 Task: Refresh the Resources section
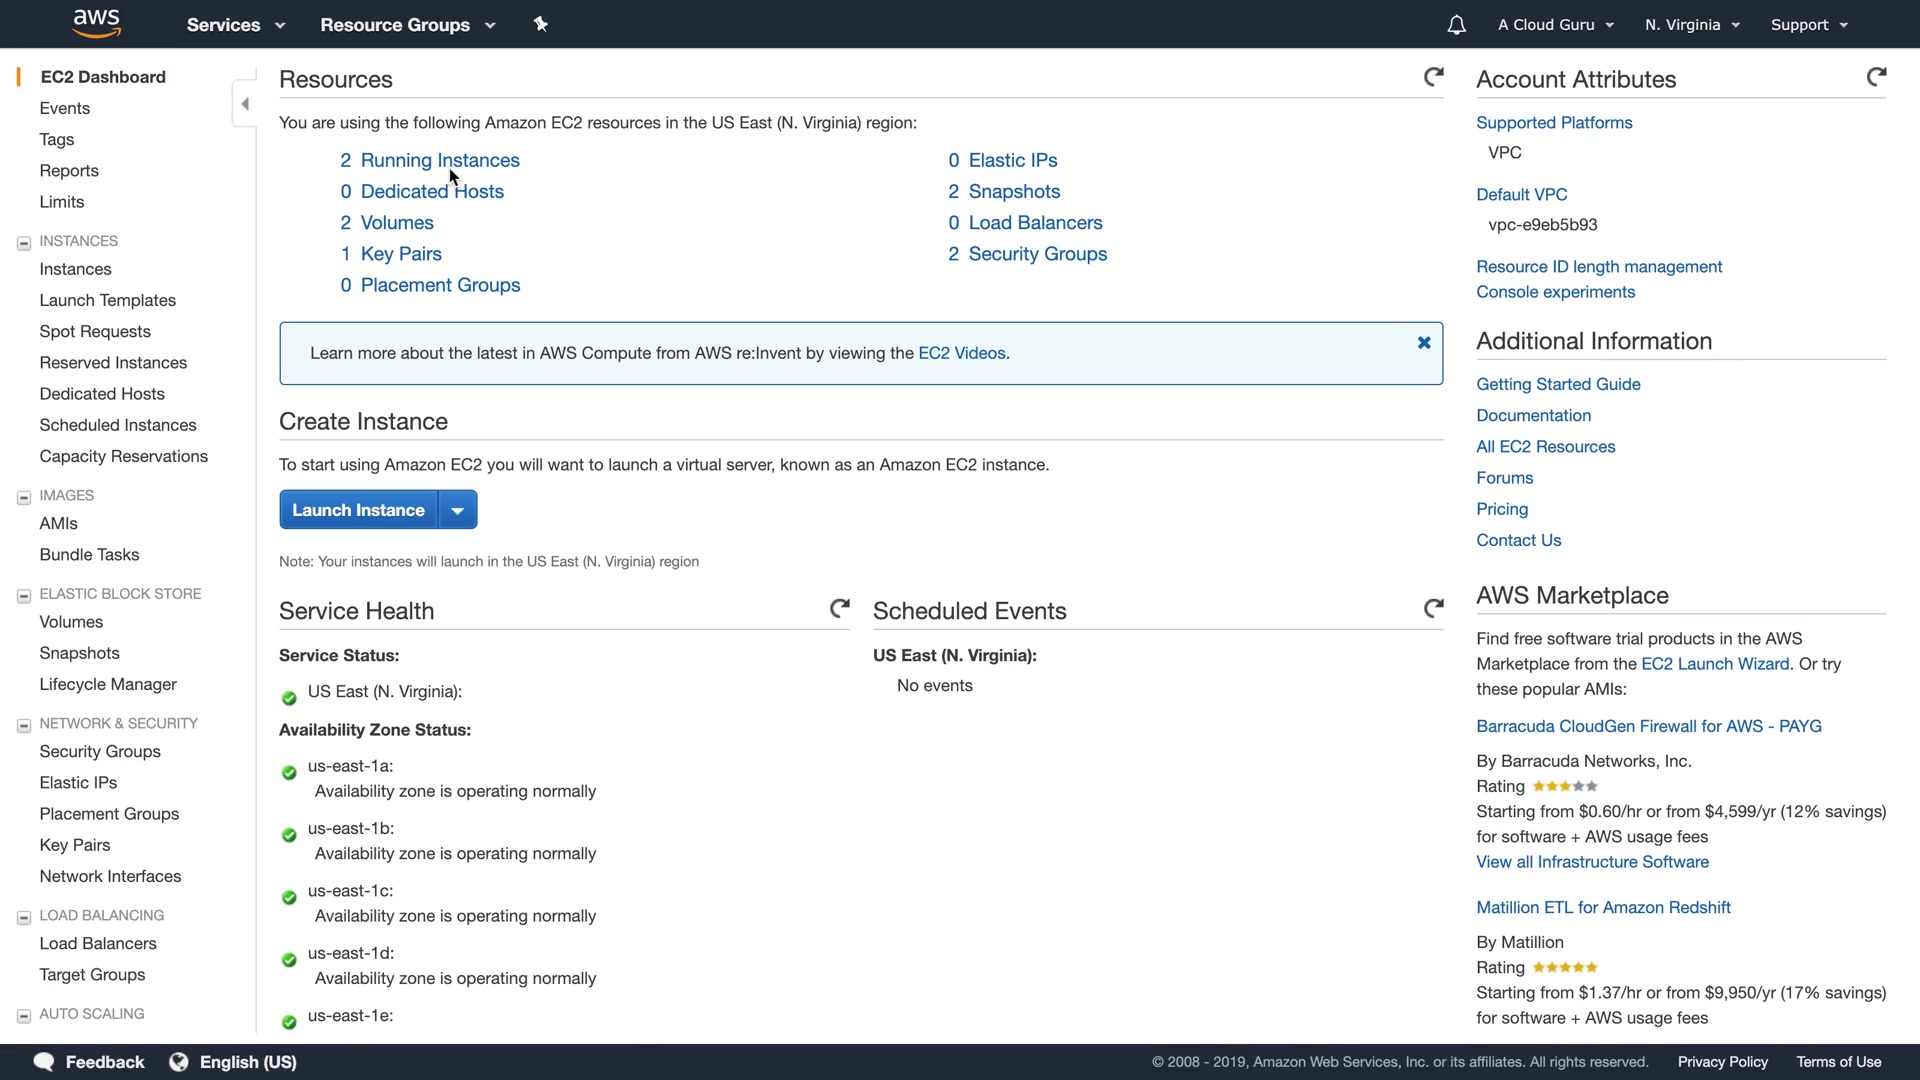(1433, 77)
